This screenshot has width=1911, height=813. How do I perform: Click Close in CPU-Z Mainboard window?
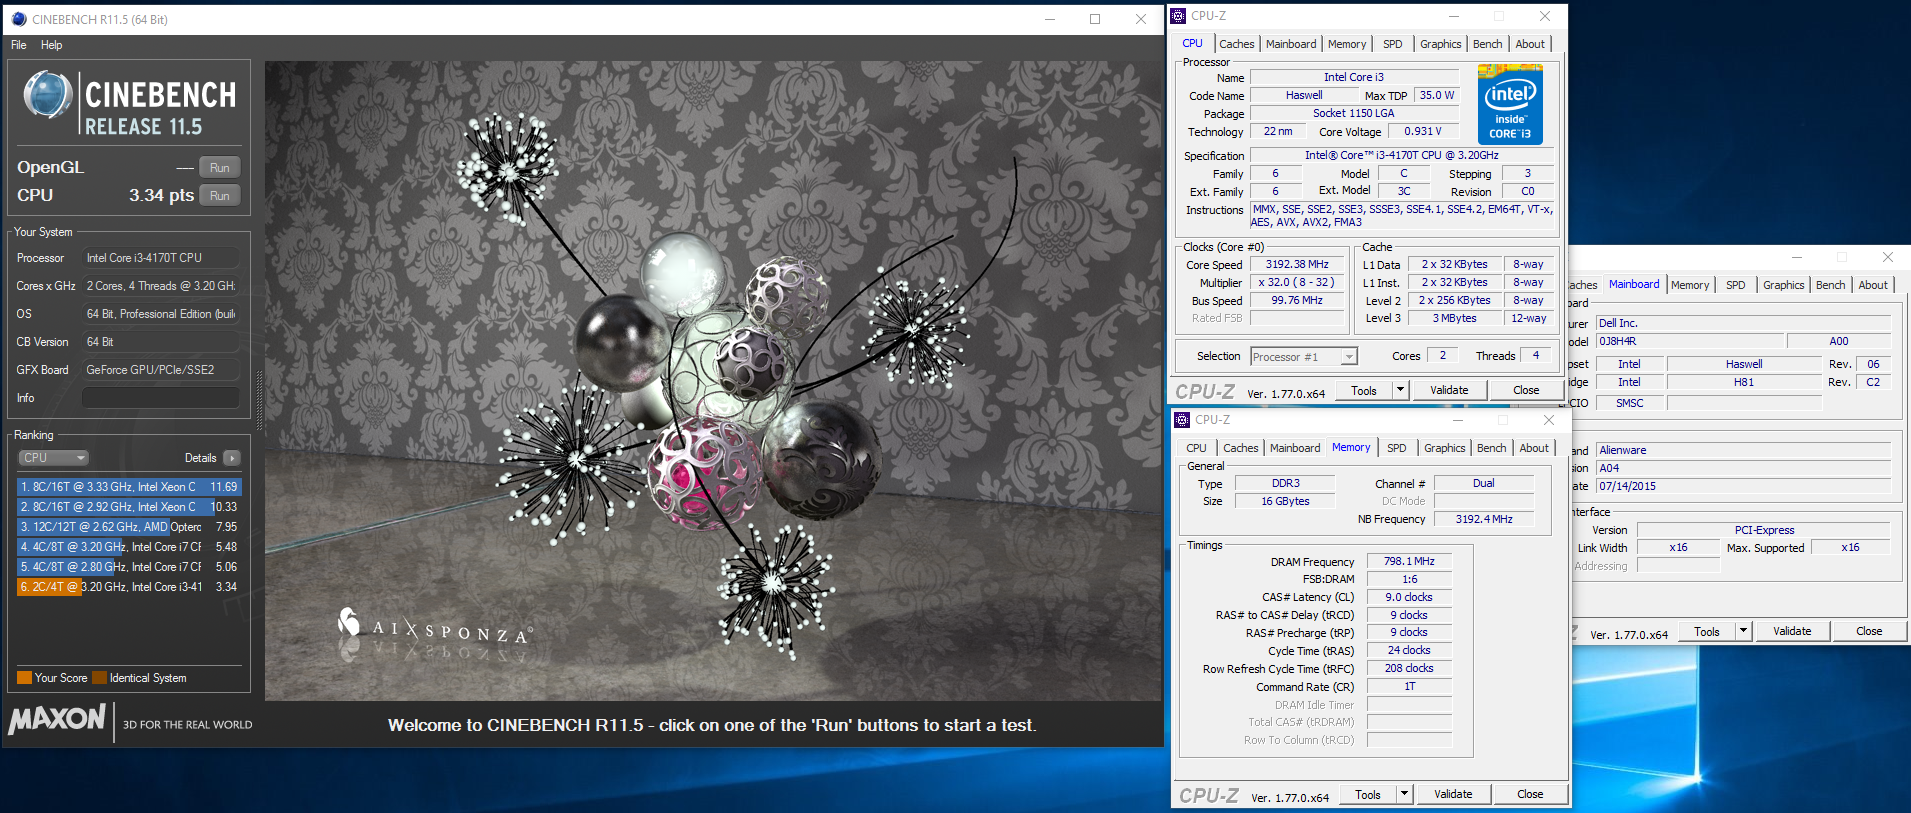click(1869, 632)
